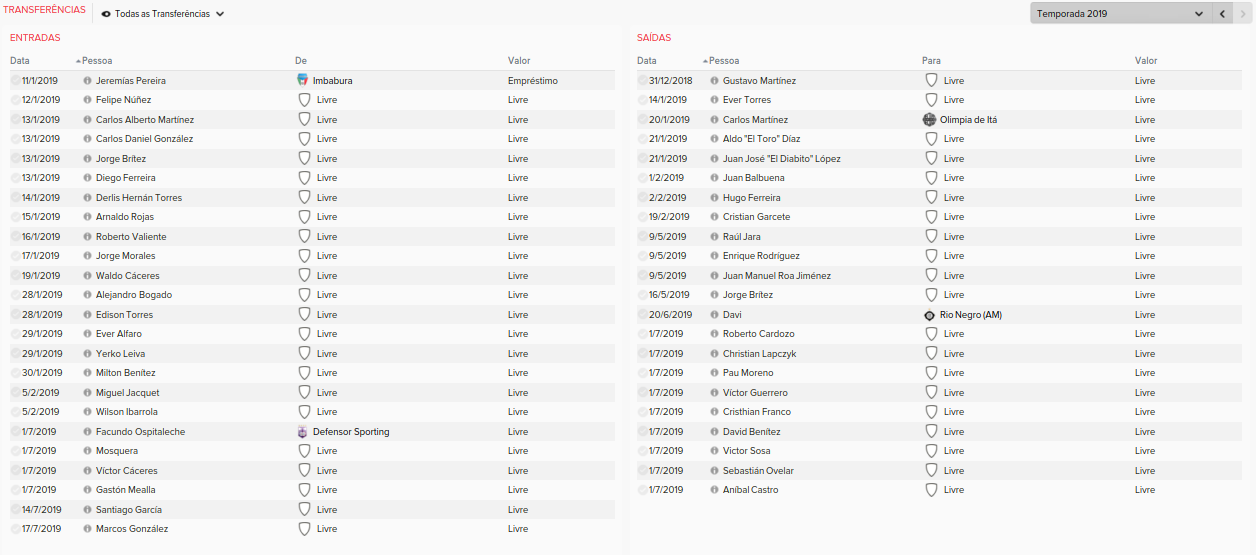Open player Aldo "El Toro" Díaz
The height and width of the screenshot is (555, 1256).
tap(762, 139)
